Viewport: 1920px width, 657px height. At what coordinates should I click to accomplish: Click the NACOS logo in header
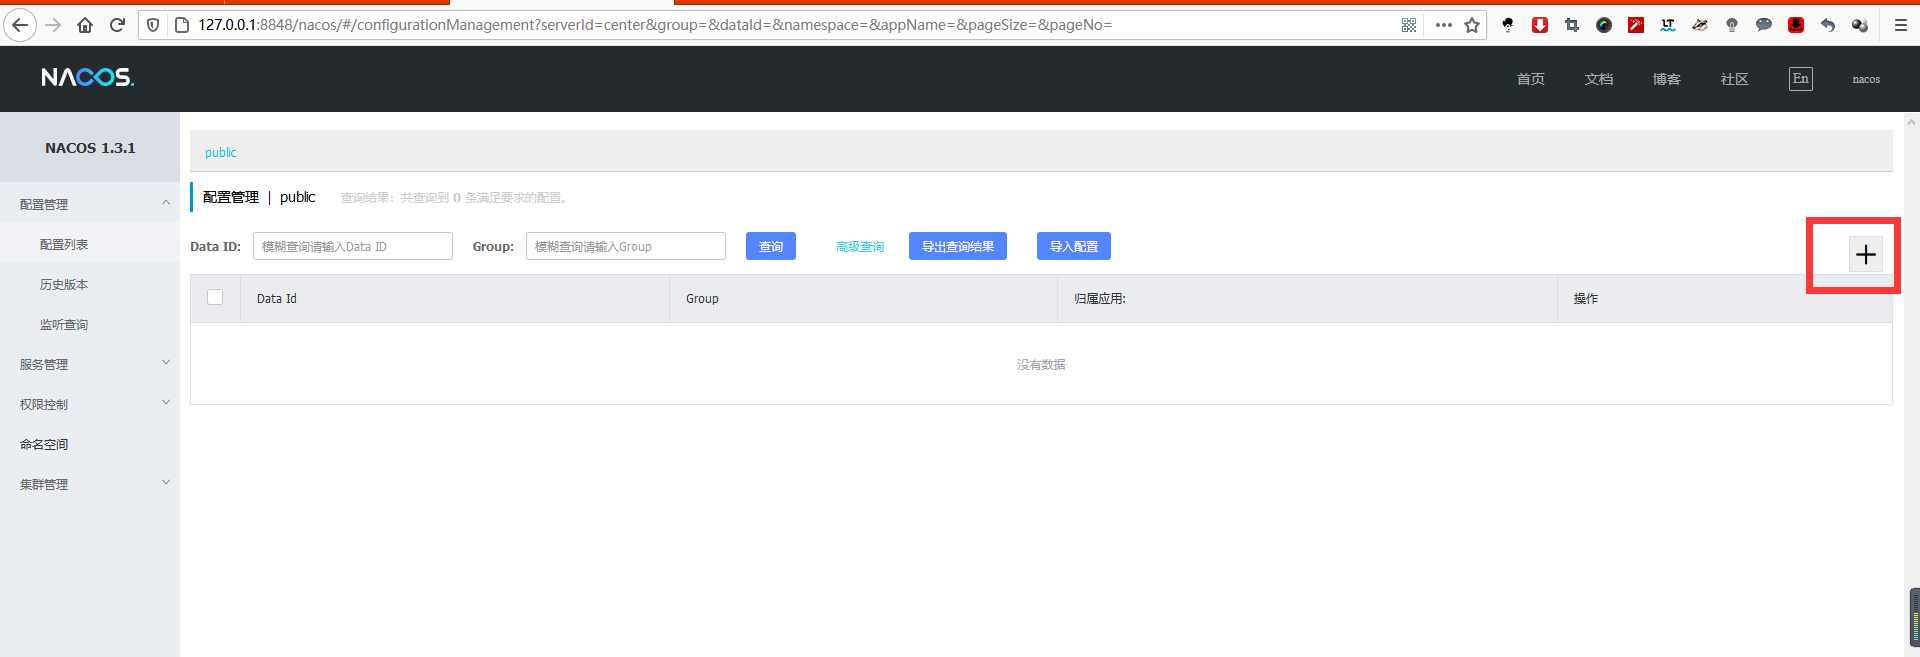click(x=87, y=78)
